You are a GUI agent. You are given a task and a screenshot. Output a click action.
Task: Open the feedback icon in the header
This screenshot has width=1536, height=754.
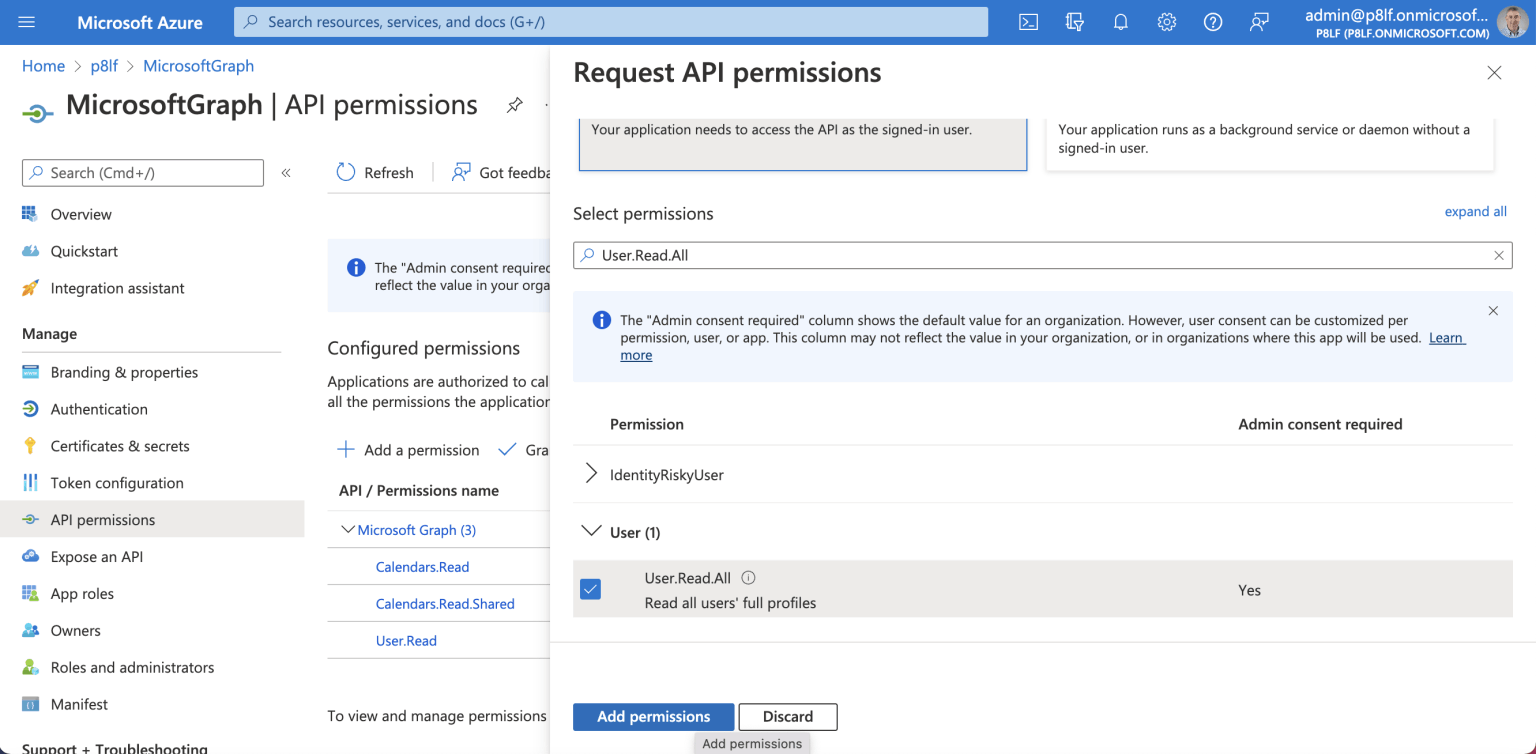coord(1259,22)
